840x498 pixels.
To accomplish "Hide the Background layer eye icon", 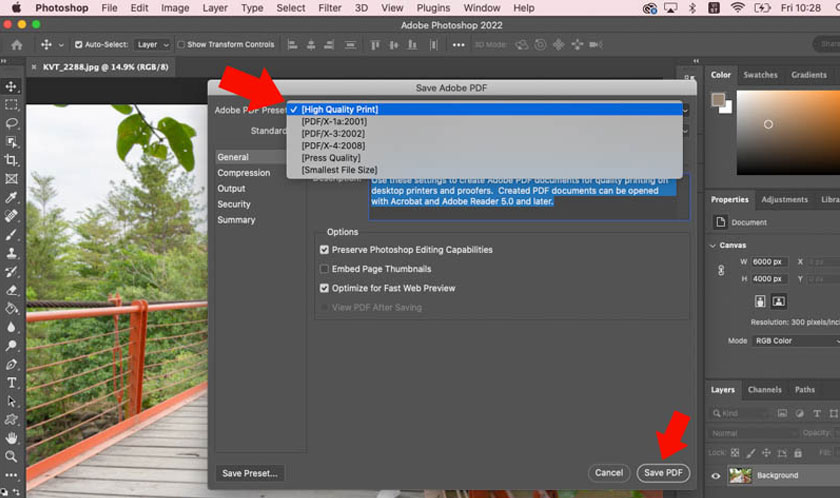I will tap(715, 476).
